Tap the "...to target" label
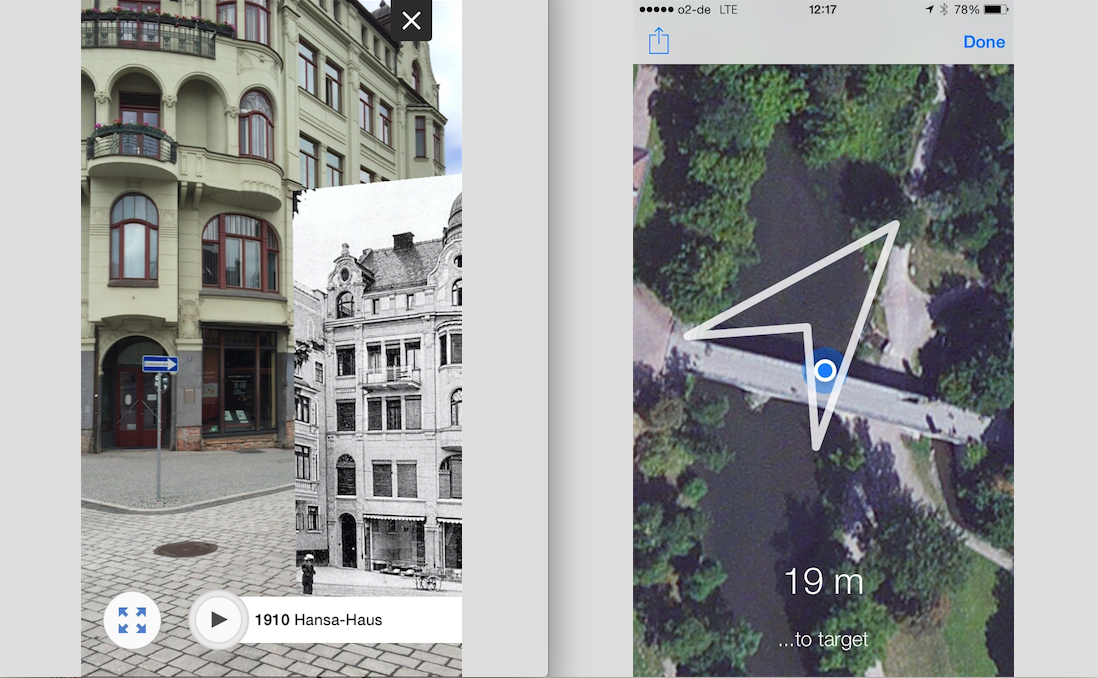Image resolution: width=1098 pixels, height=678 pixels. coord(823,639)
